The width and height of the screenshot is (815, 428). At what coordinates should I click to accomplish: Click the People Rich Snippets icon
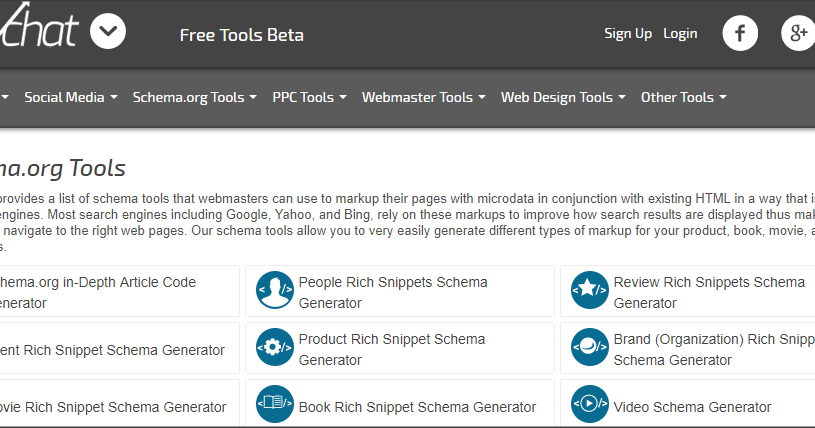(x=275, y=292)
